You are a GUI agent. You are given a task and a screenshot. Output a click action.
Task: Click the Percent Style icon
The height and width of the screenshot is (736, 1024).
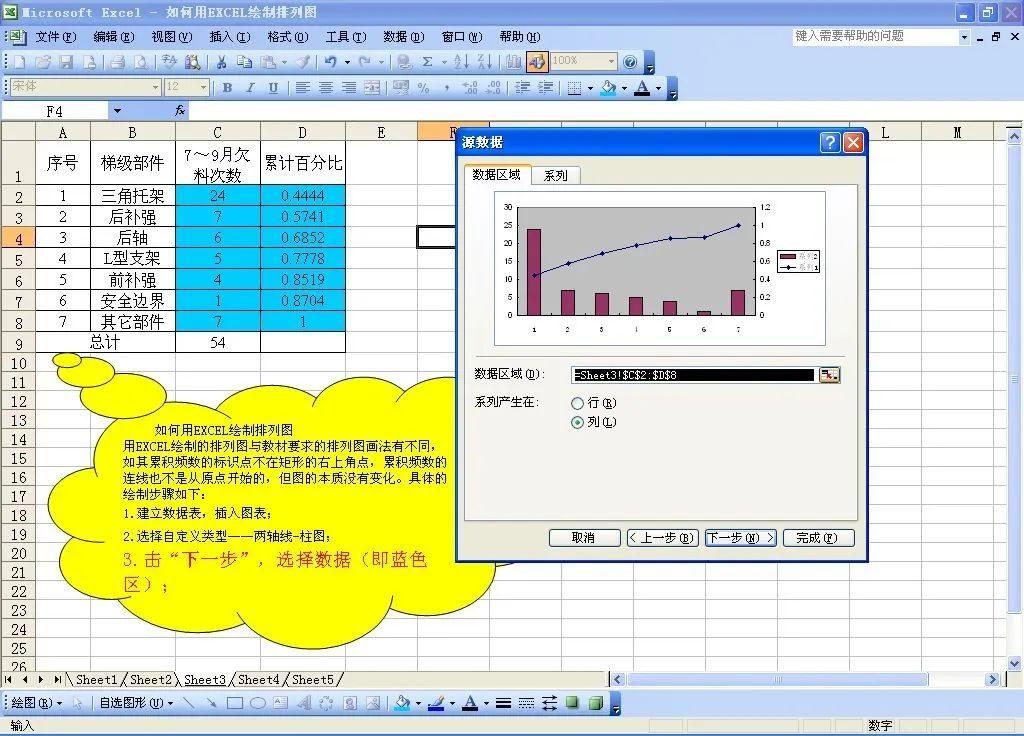coord(423,88)
